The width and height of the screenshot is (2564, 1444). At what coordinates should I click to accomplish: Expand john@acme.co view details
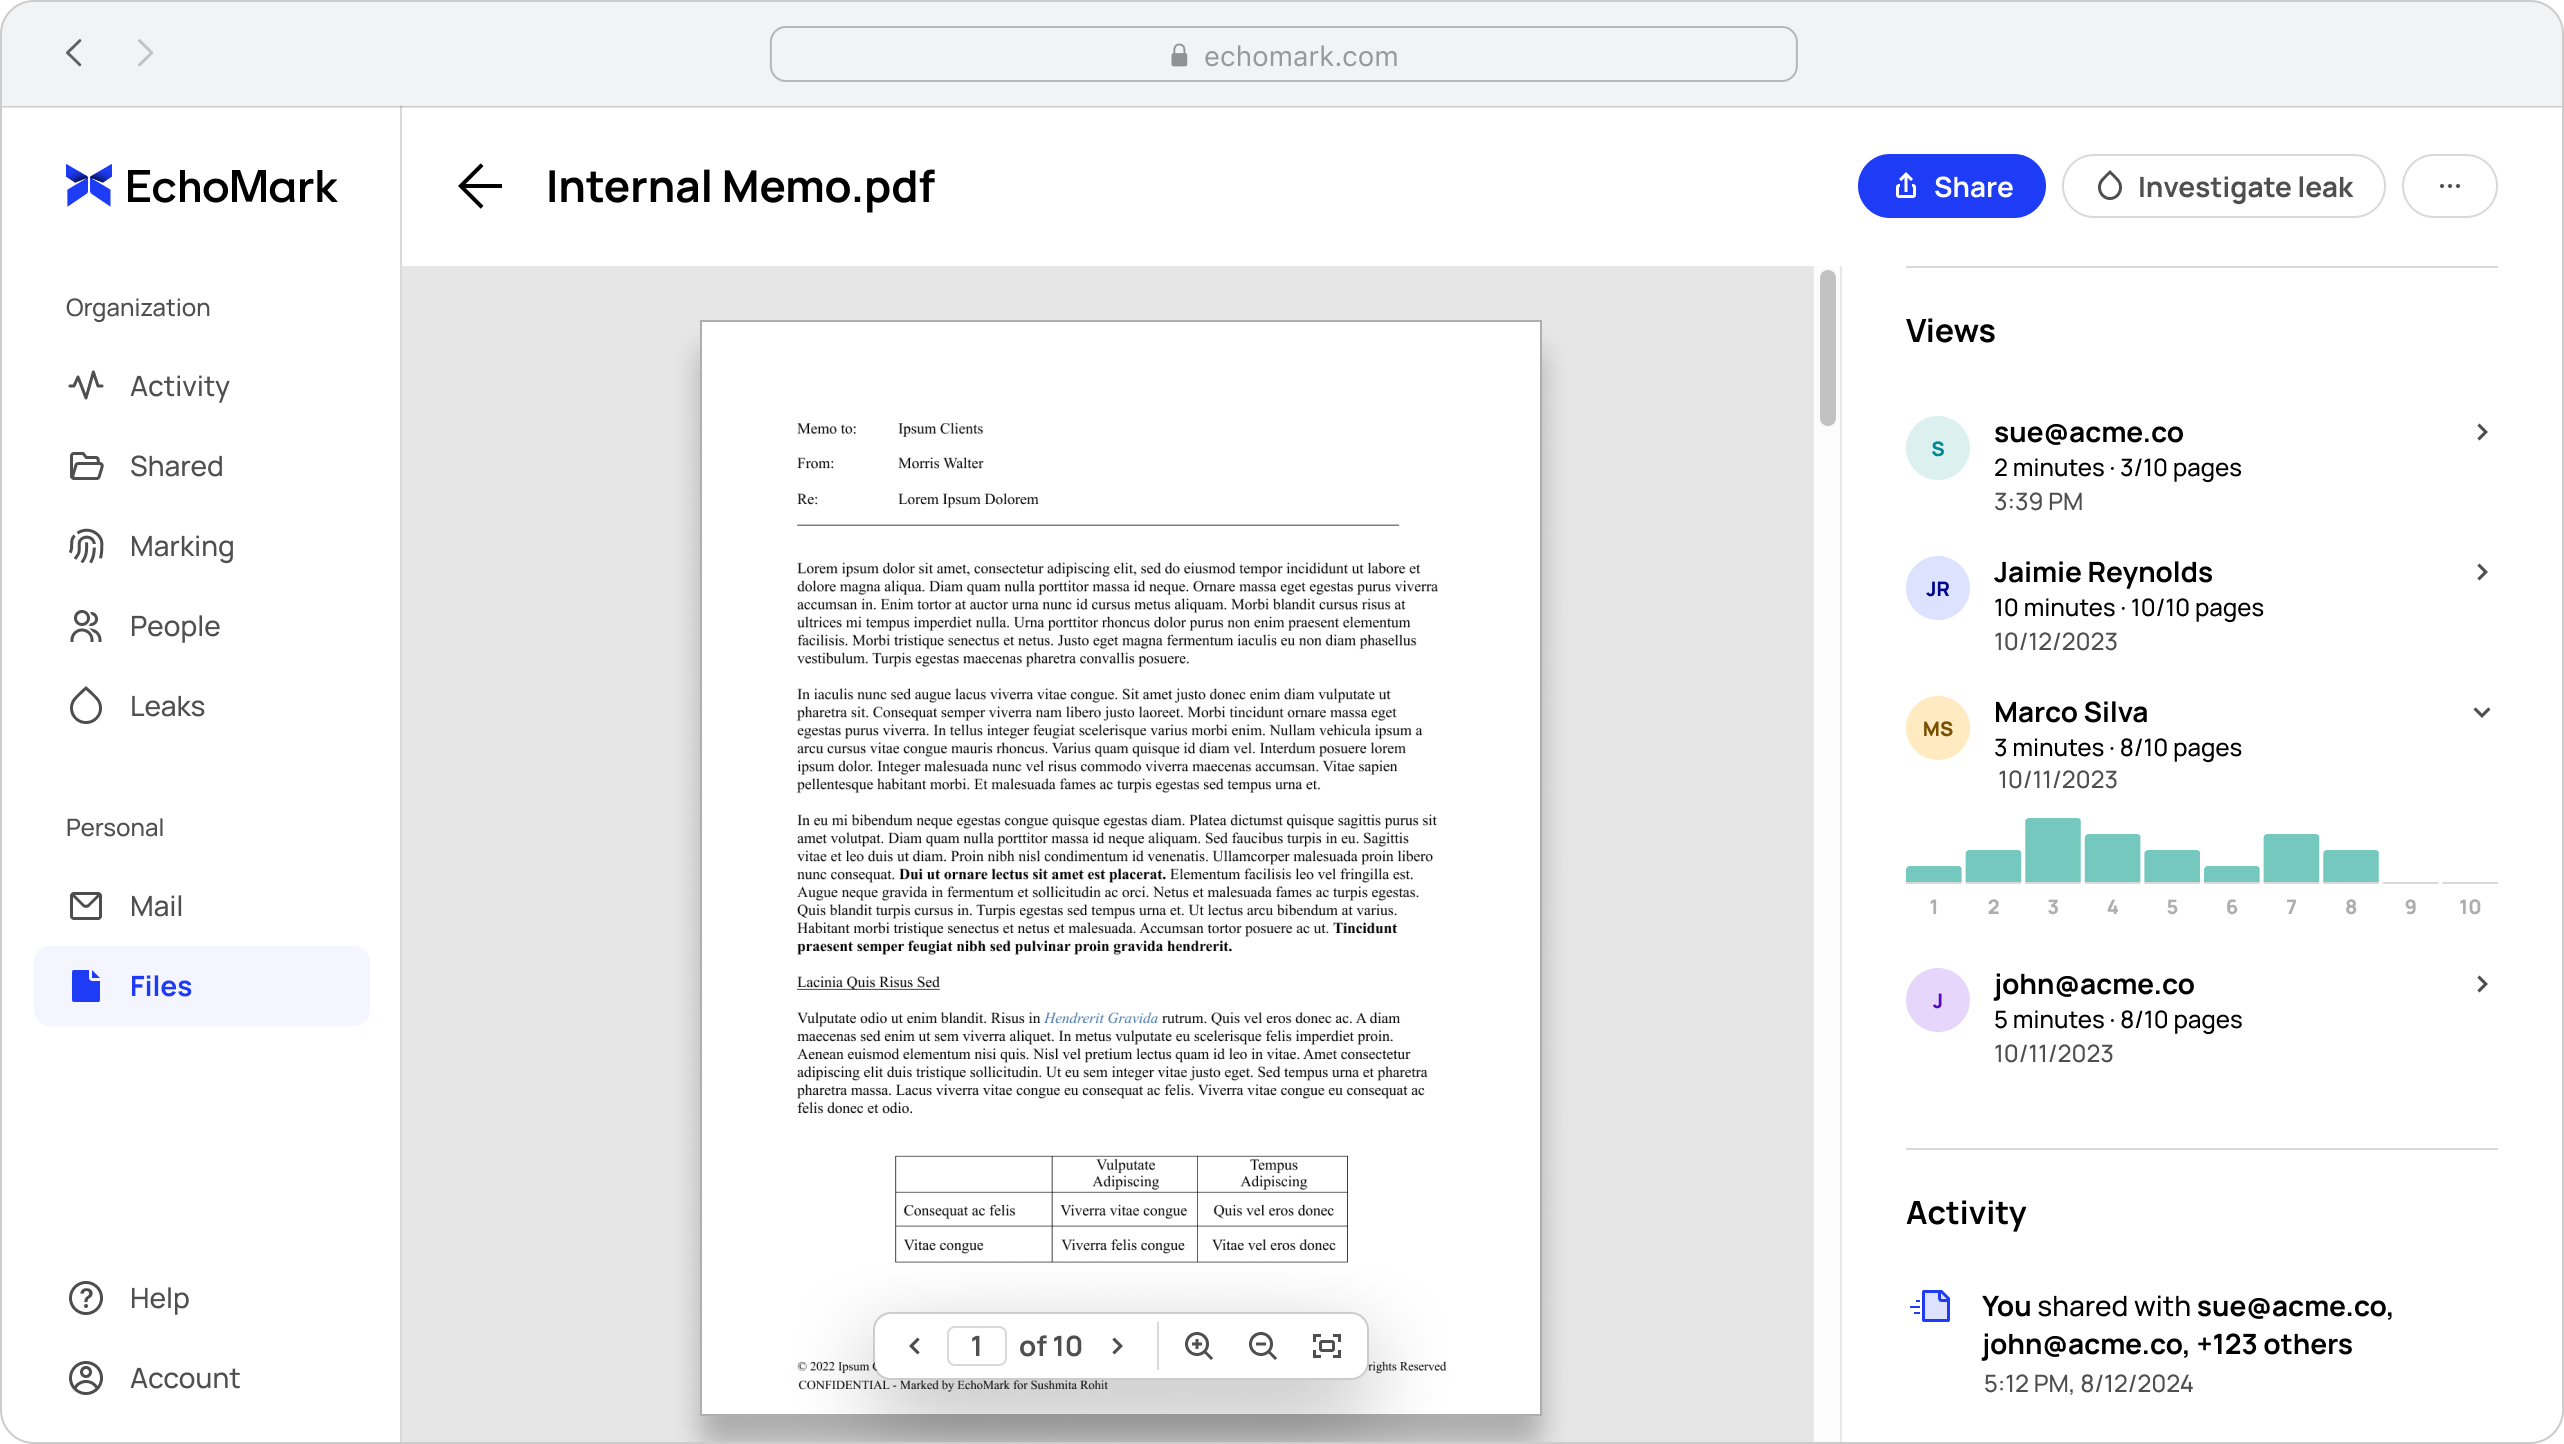point(2482,984)
